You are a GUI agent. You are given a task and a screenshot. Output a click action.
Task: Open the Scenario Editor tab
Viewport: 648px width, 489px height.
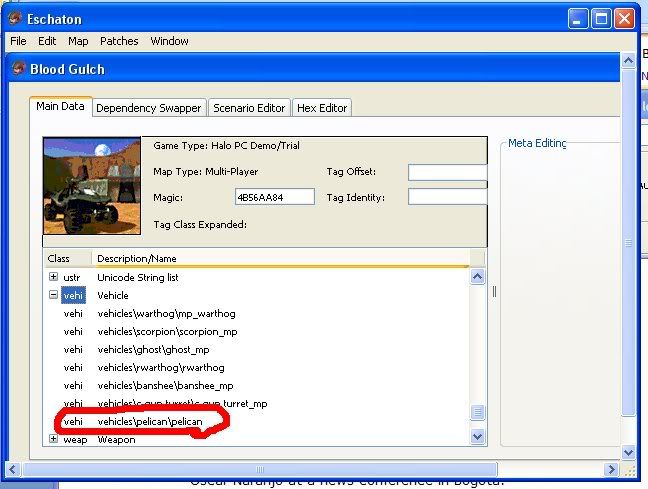click(249, 108)
